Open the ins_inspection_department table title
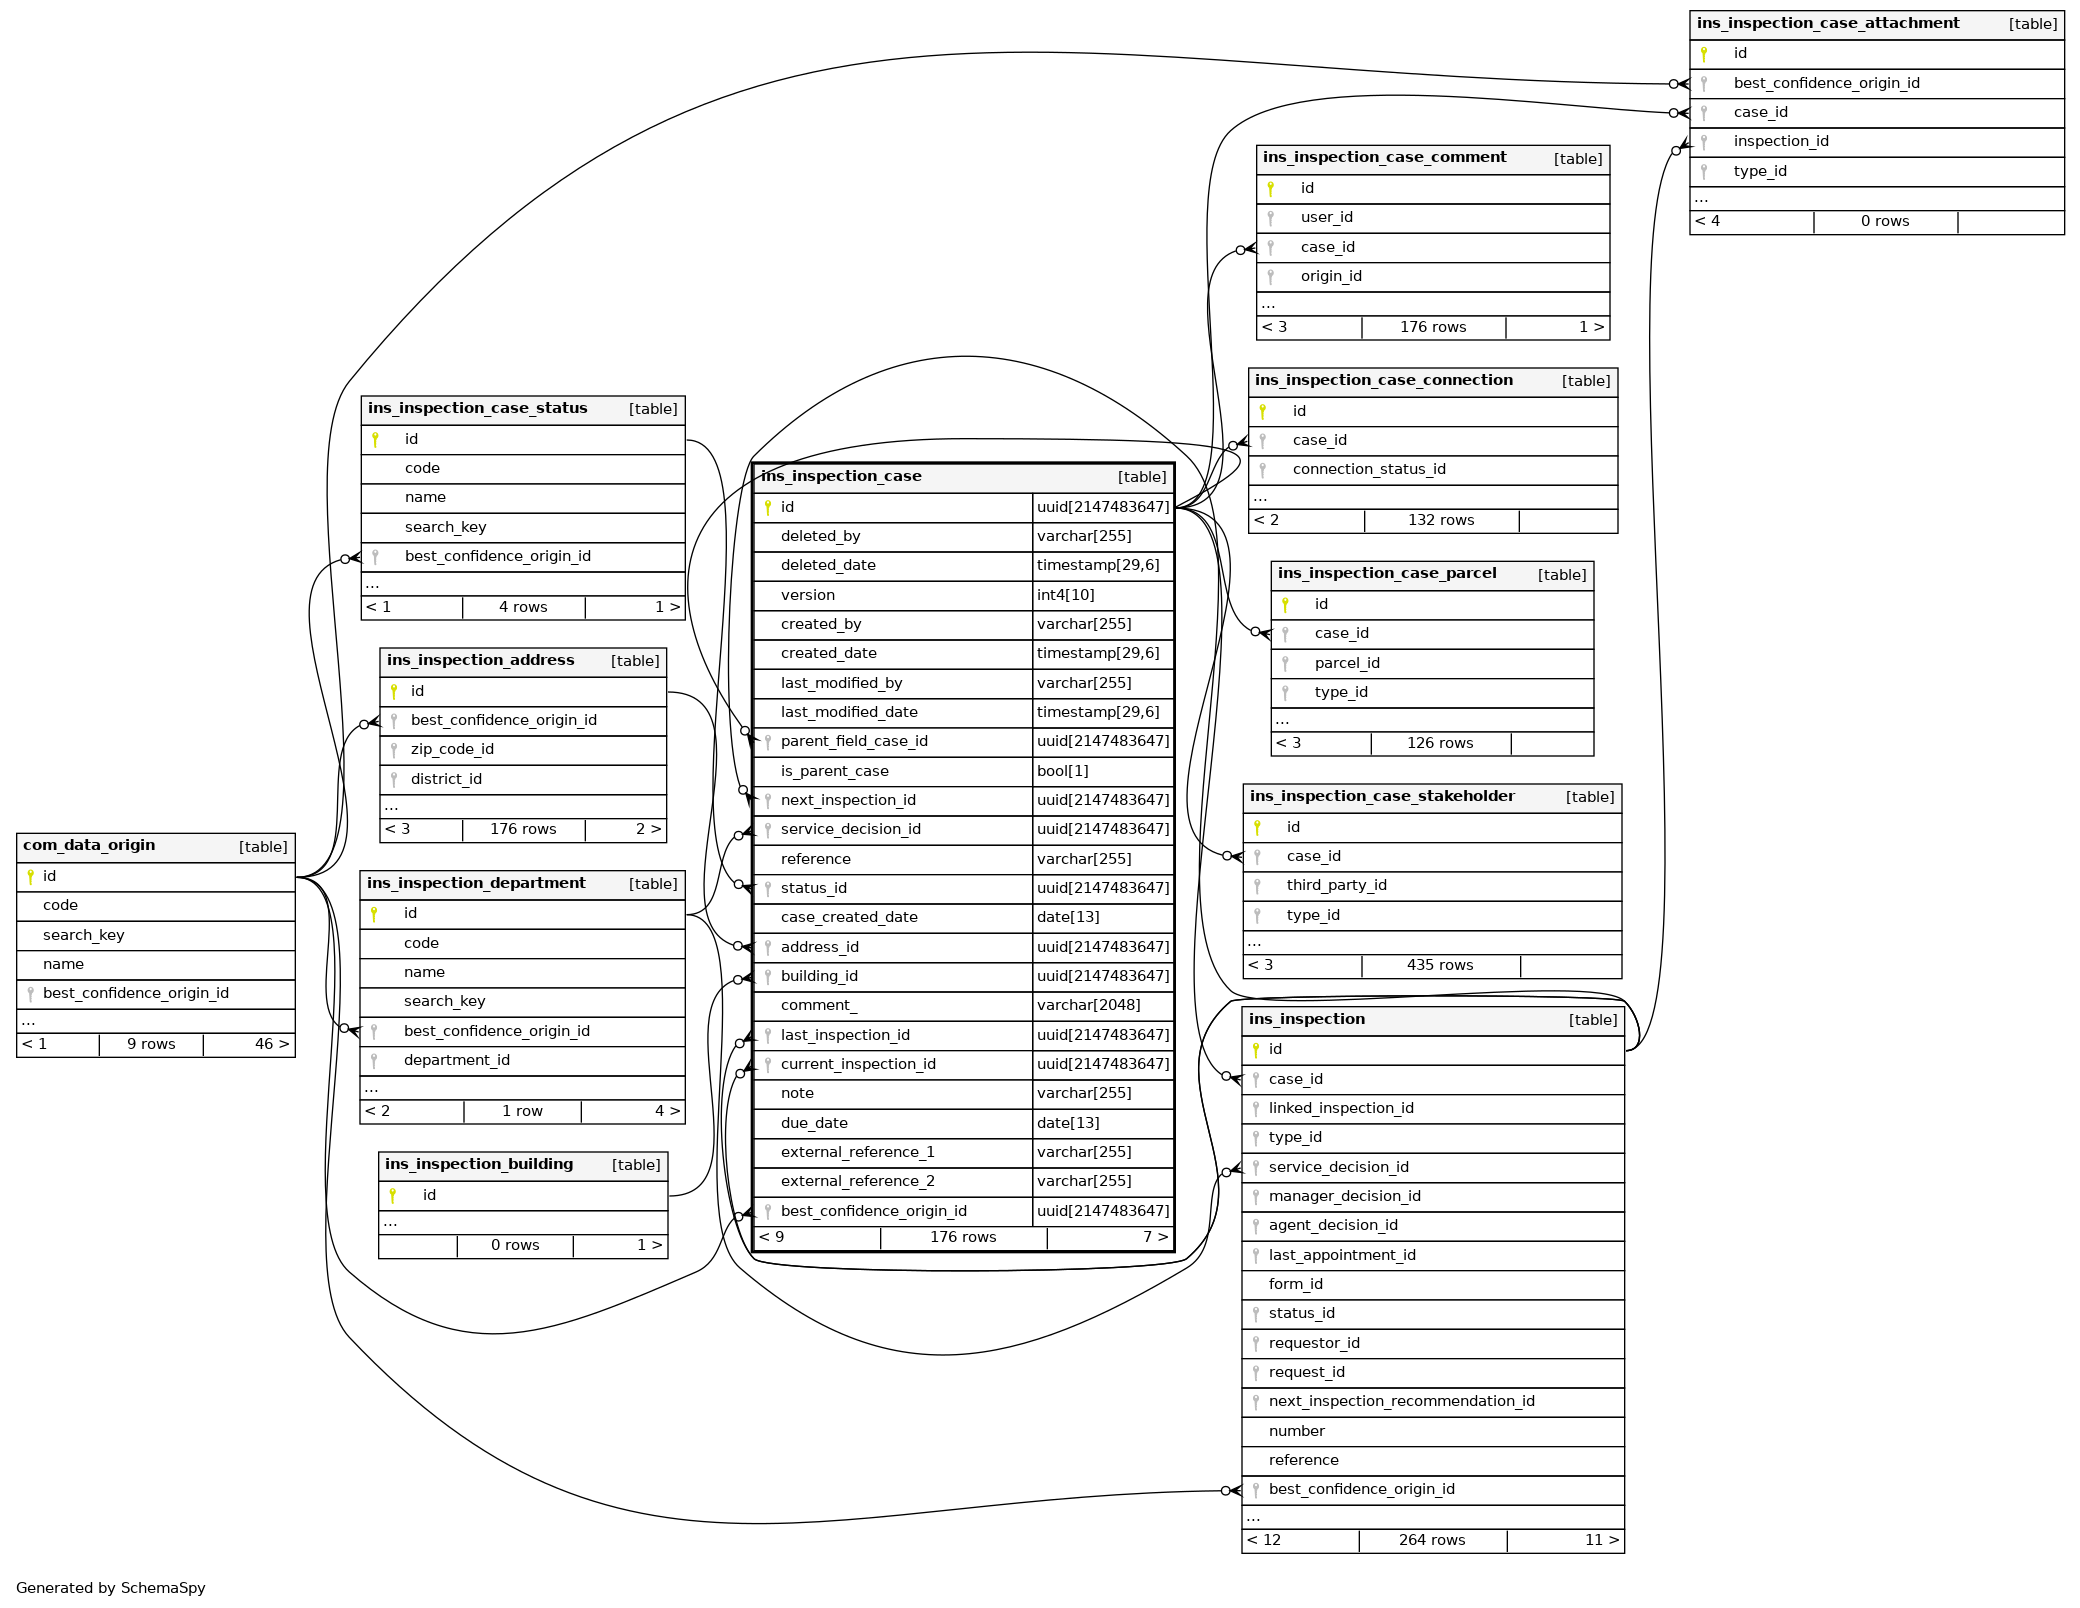Image resolution: width=2080 pixels, height=1608 pixels. click(476, 884)
